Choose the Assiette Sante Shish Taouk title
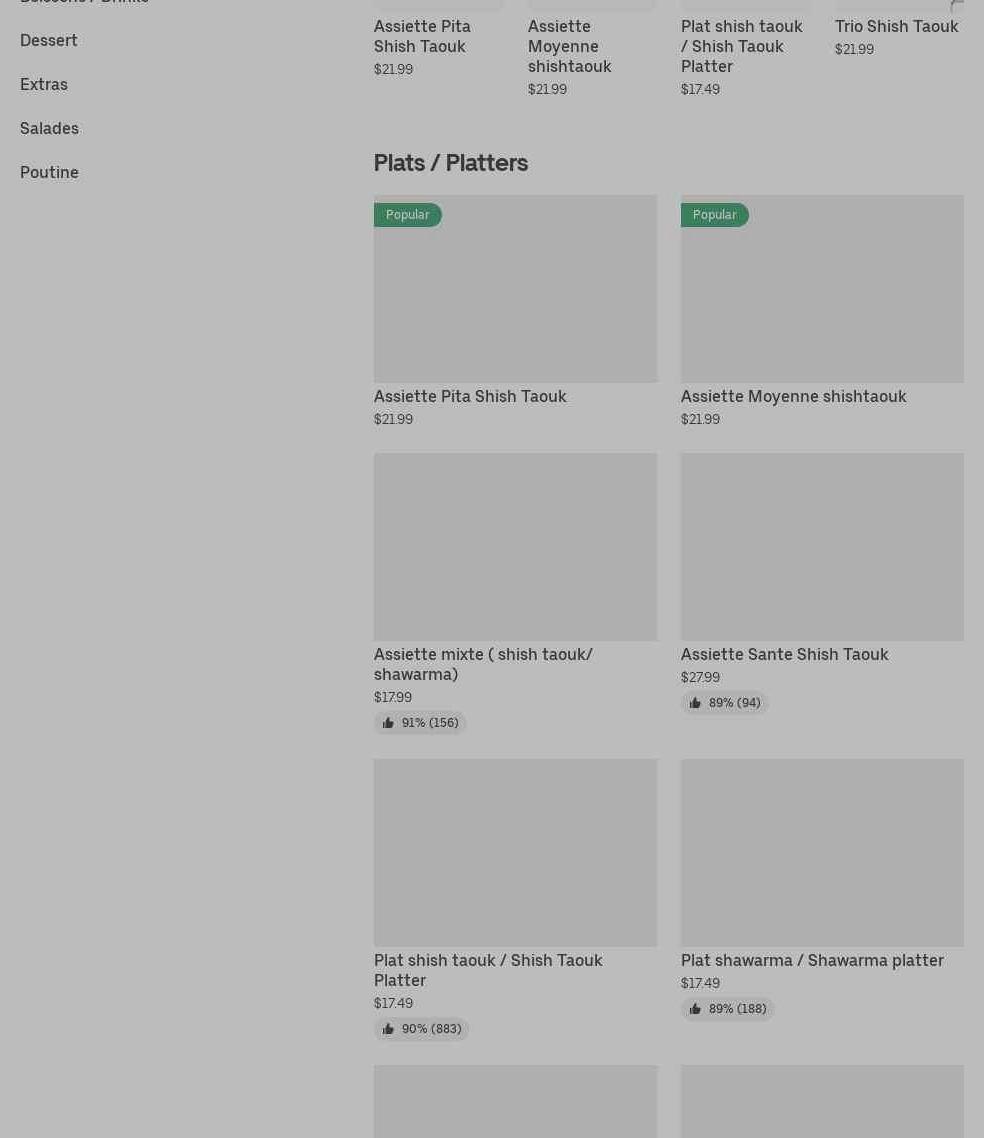Image resolution: width=984 pixels, height=1138 pixels. pos(784,654)
